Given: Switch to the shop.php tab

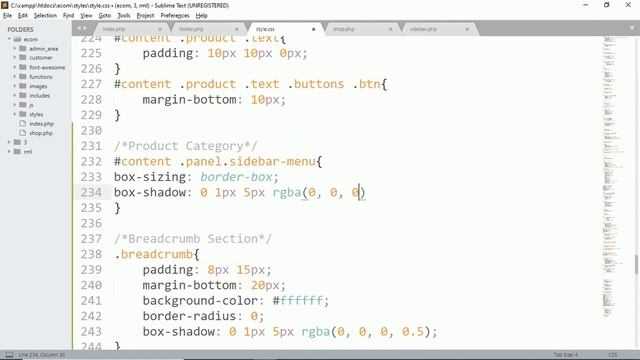Looking at the screenshot, I should [344, 29].
